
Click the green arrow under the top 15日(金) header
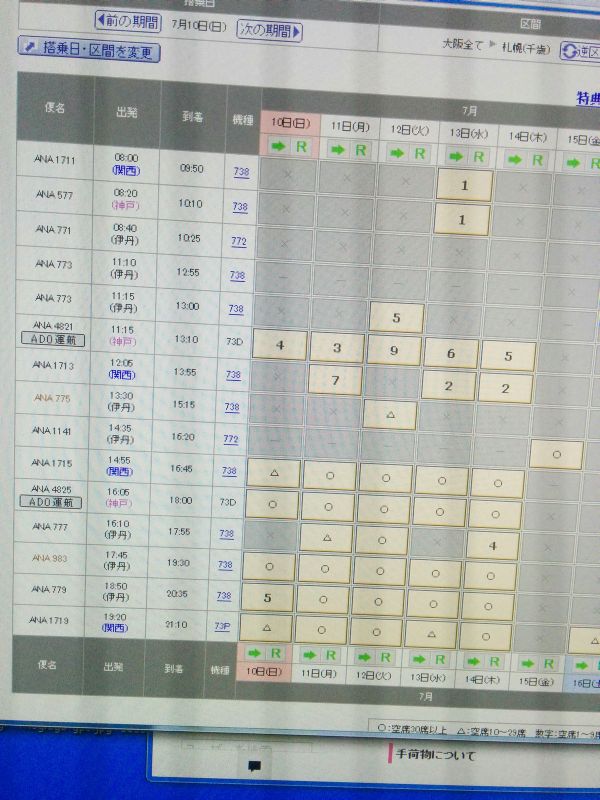(573, 163)
